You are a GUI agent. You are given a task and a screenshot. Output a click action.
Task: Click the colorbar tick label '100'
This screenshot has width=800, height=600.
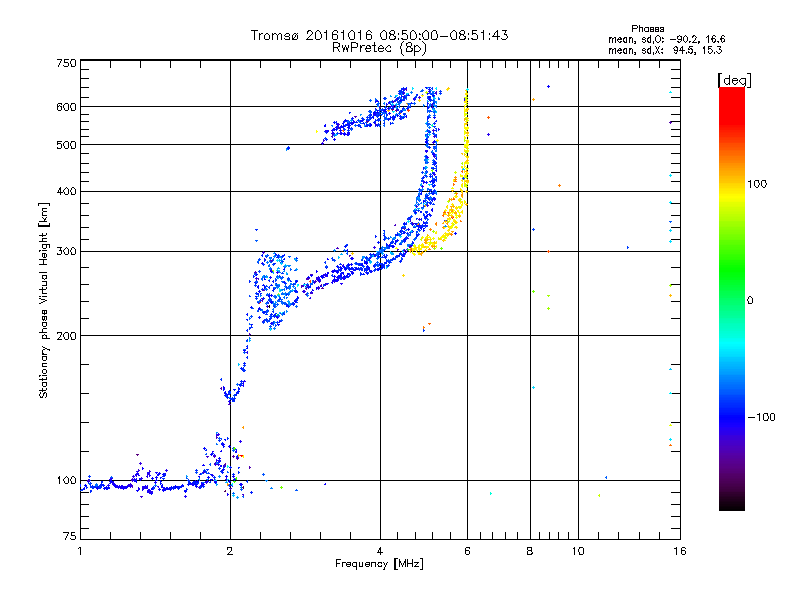(757, 184)
